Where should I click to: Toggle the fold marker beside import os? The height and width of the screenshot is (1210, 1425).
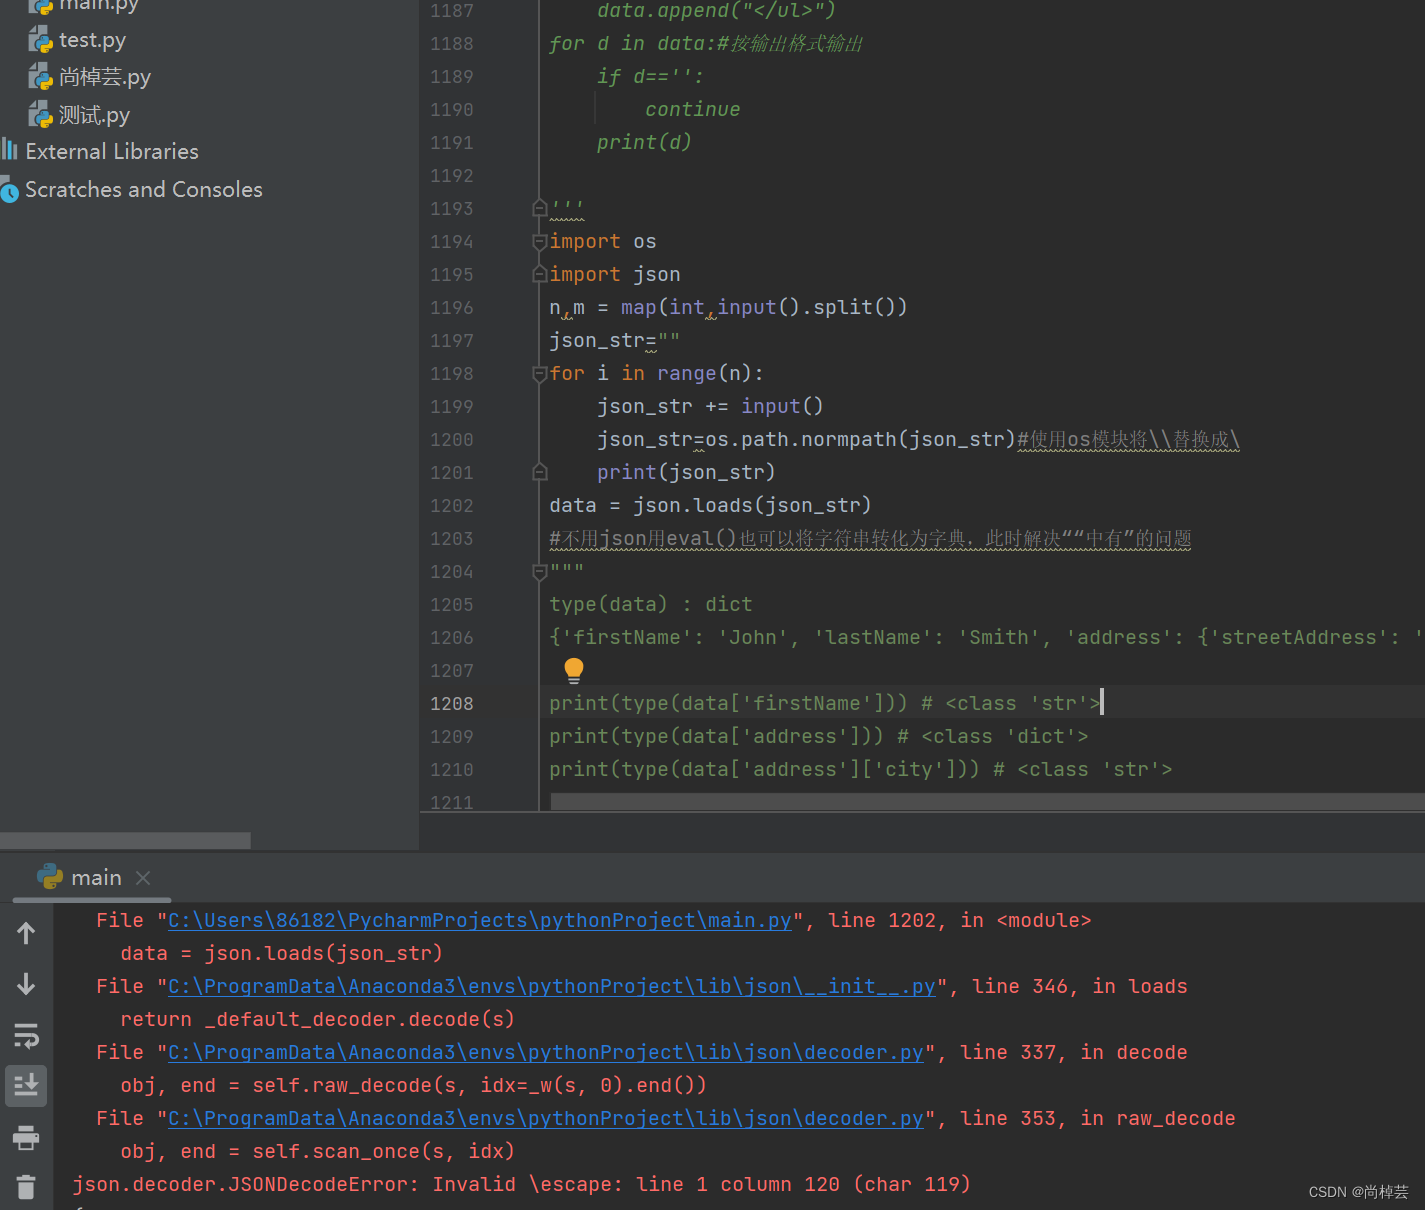pyautogui.click(x=540, y=241)
